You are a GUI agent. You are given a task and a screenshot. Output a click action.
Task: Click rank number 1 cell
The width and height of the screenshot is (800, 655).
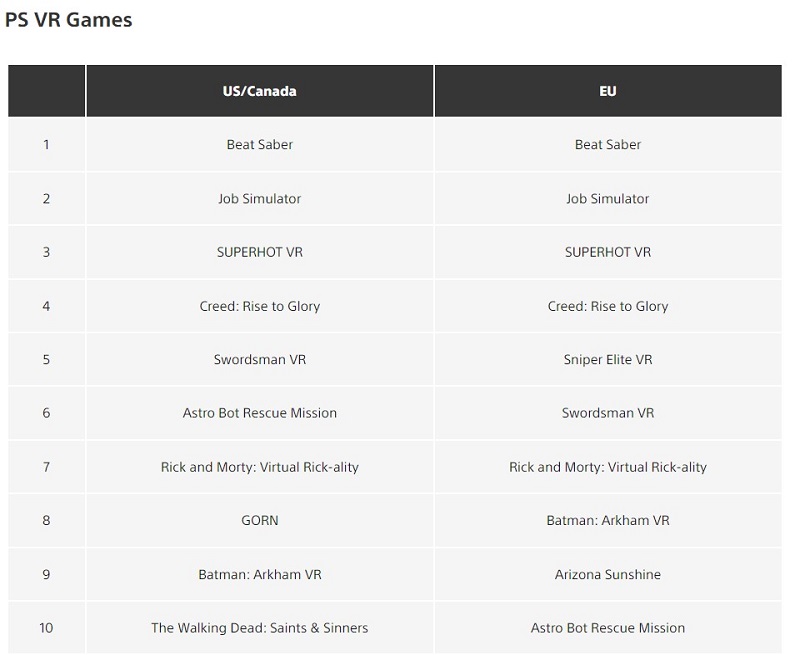[x=46, y=145]
